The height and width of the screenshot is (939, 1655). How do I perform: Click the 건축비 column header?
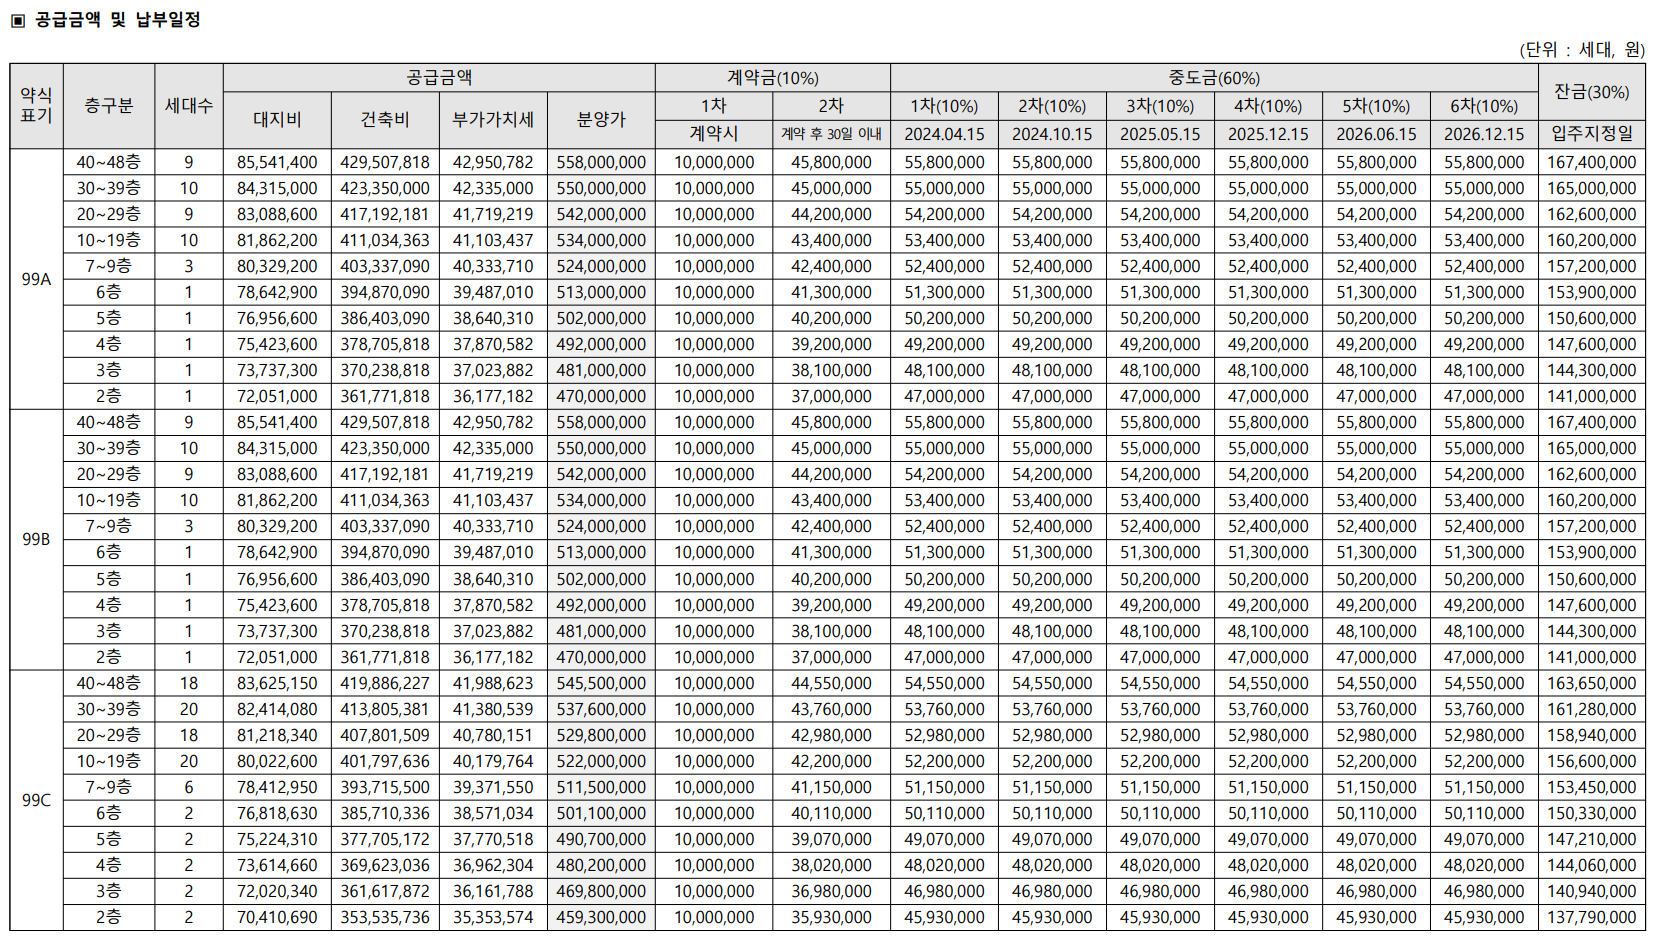click(385, 120)
